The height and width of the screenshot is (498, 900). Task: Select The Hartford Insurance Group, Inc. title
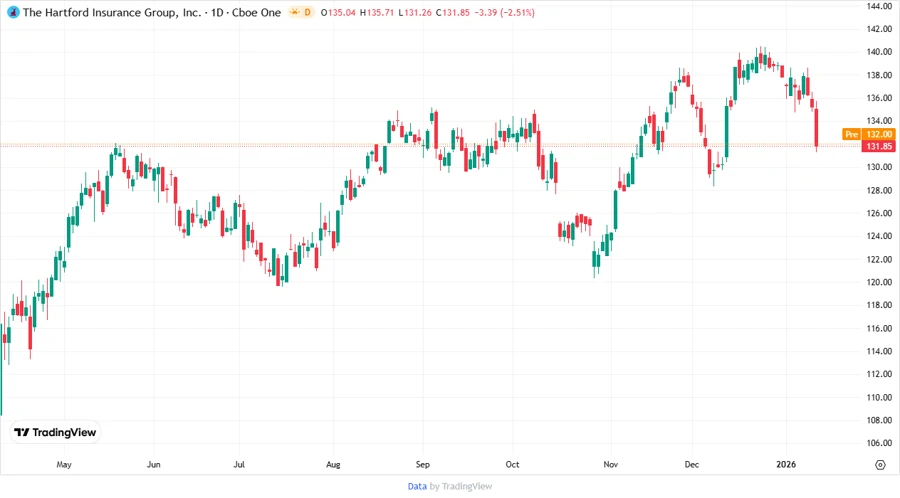112,12
